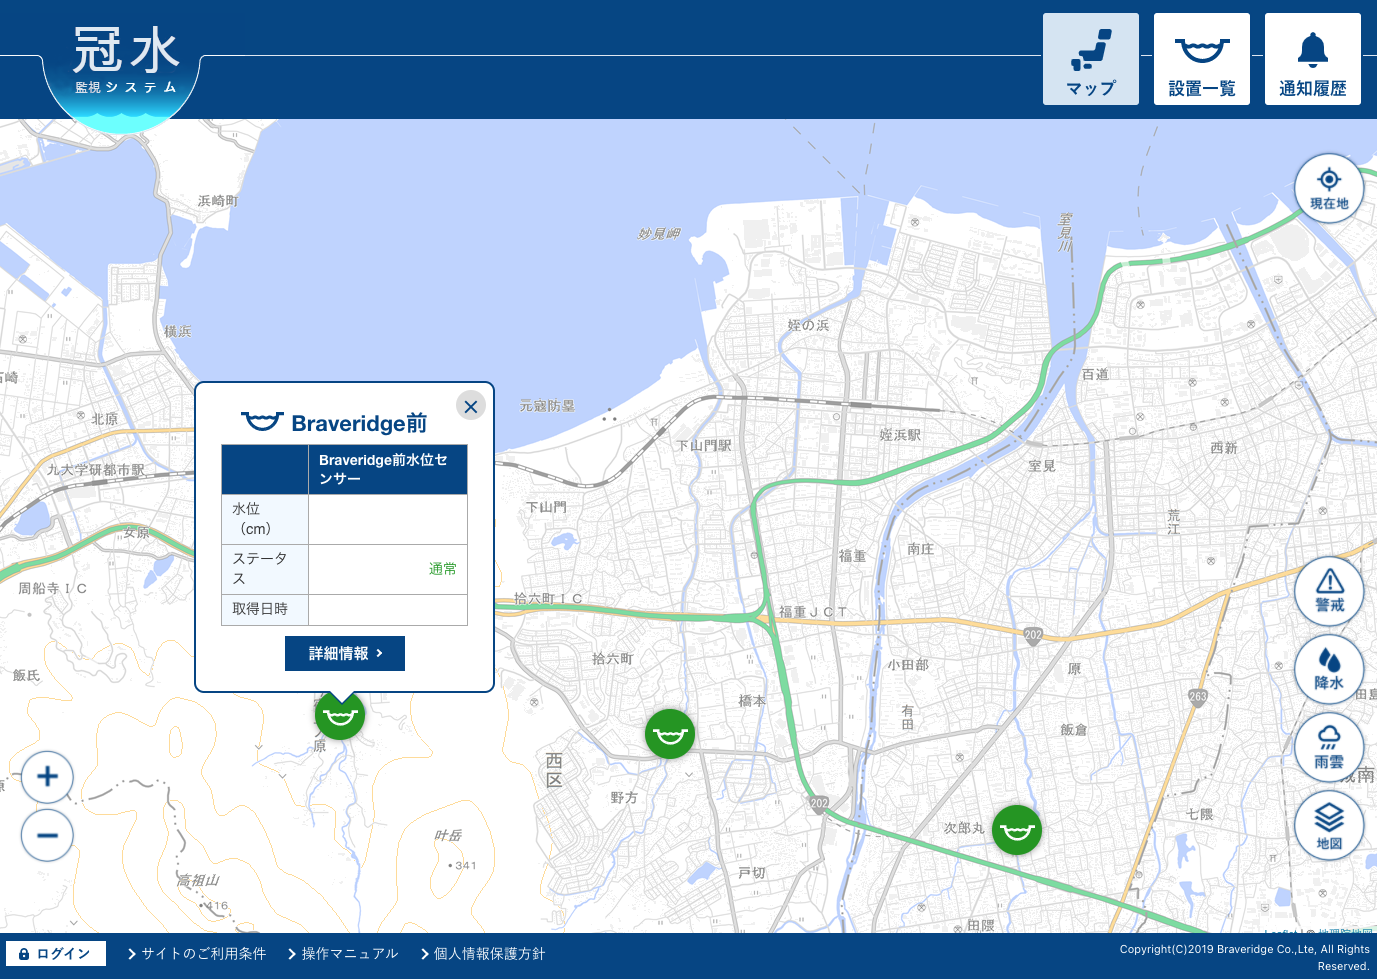Zoom out with the minus button
Image resolution: width=1377 pixels, height=979 pixels.
tap(47, 836)
